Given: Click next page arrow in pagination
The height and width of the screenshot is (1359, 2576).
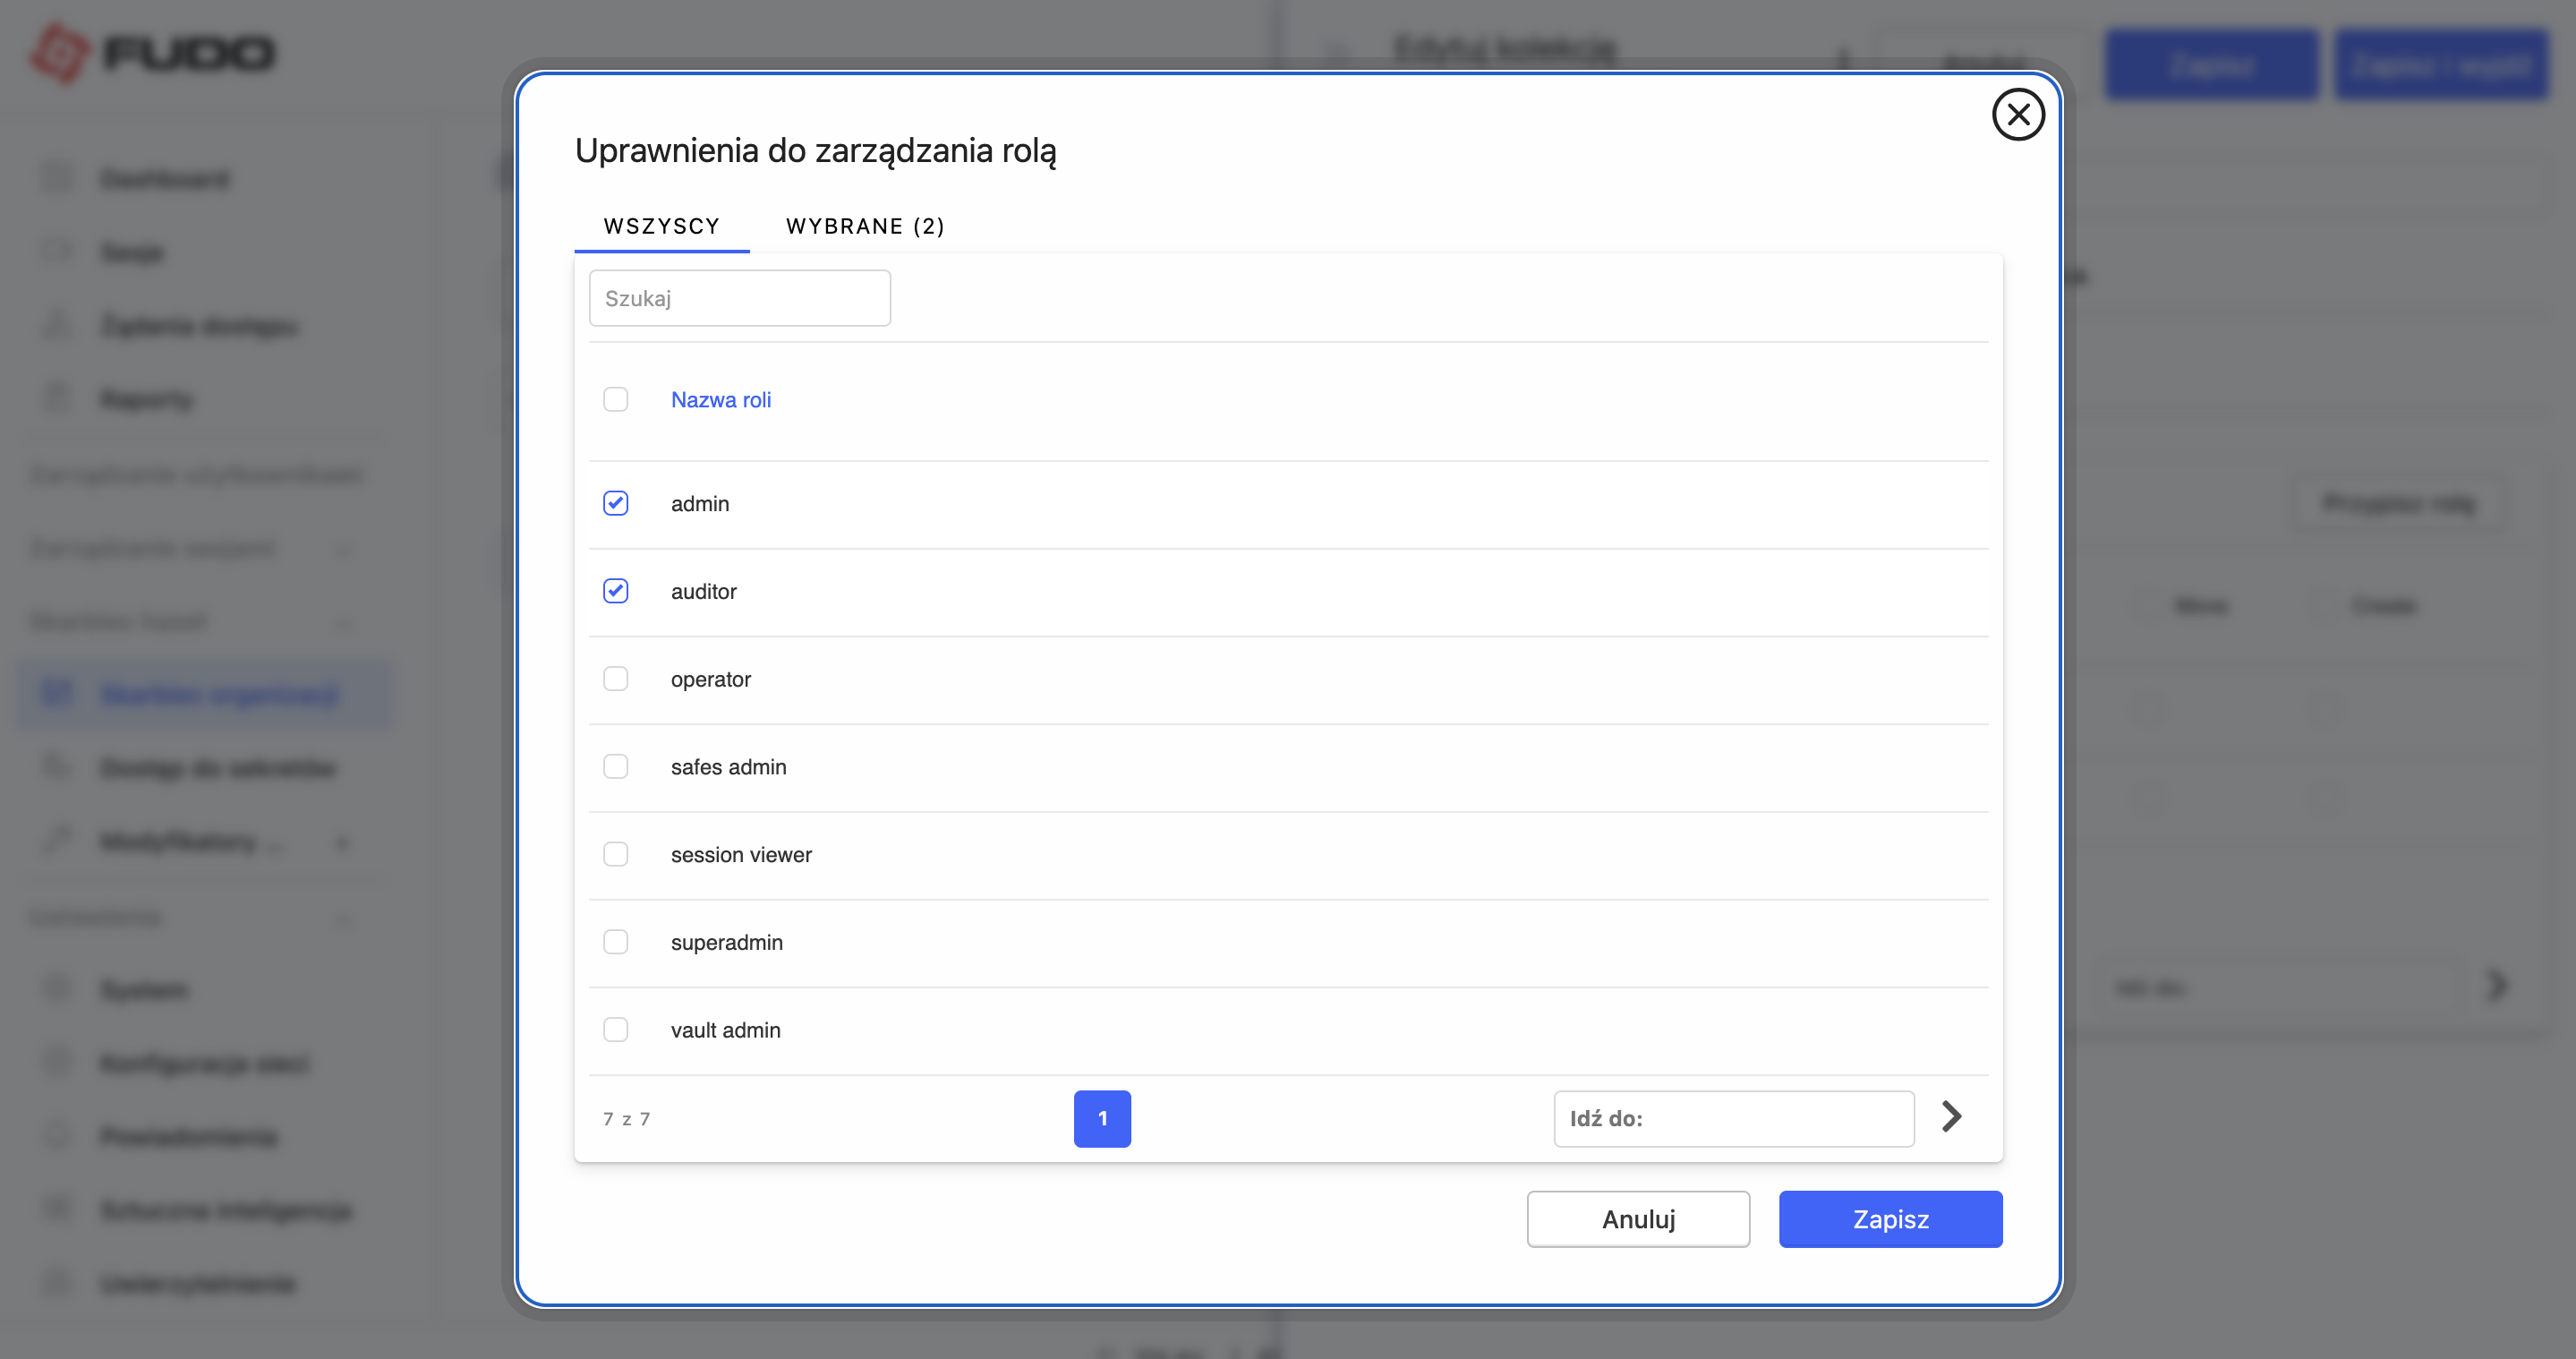Looking at the screenshot, I should tap(1951, 1117).
